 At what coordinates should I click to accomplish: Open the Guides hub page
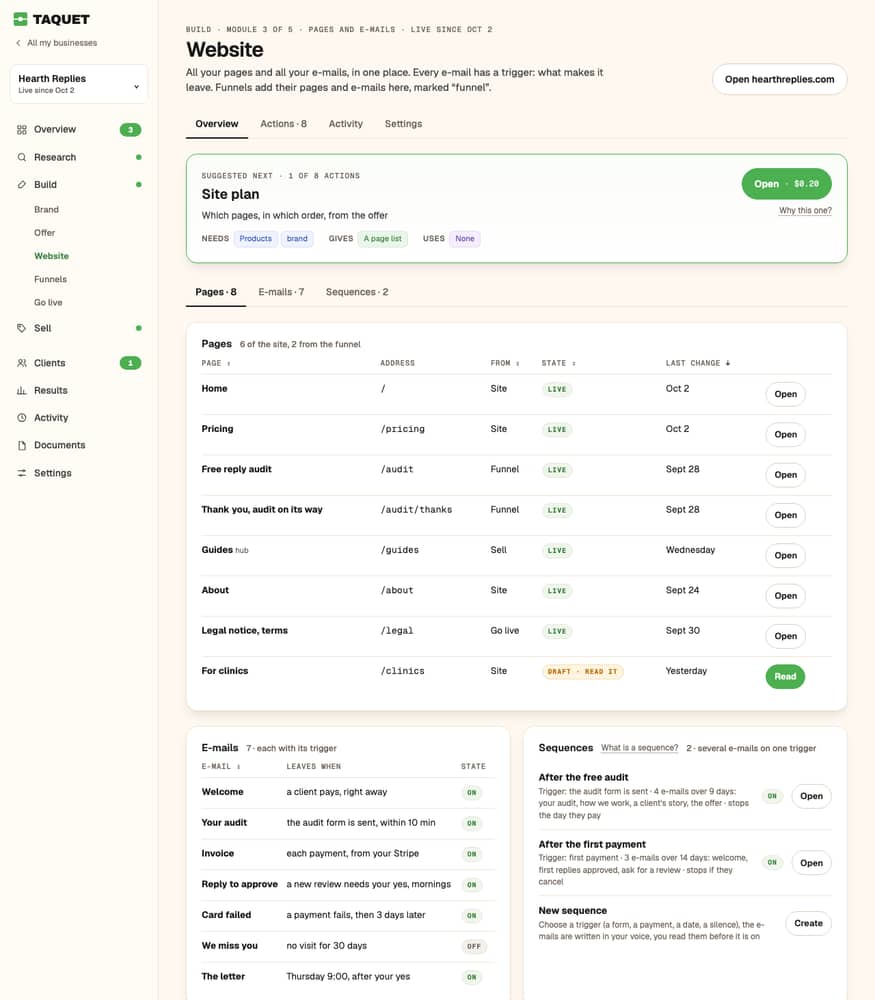785,555
